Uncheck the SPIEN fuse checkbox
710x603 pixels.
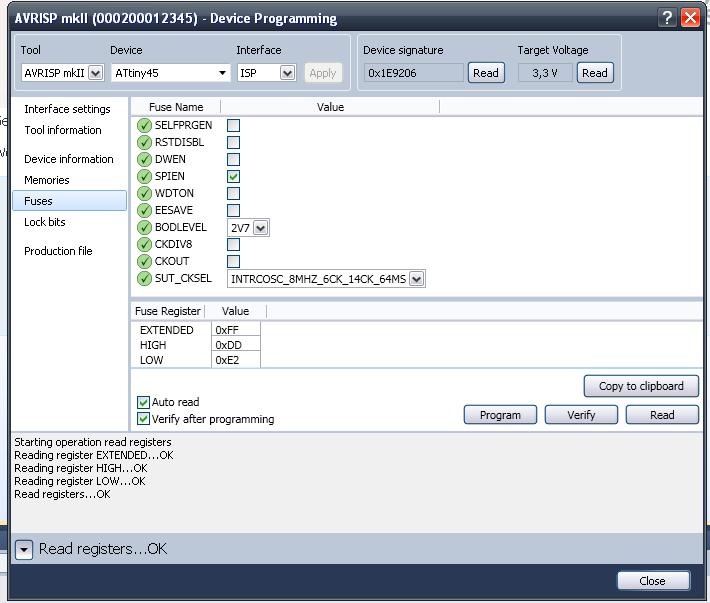[x=233, y=177]
